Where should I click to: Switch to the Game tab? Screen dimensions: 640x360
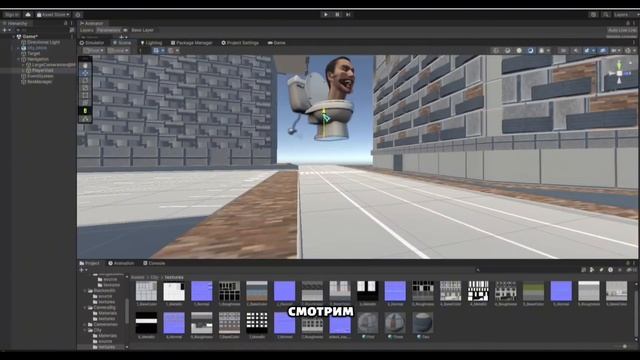[277, 42]
